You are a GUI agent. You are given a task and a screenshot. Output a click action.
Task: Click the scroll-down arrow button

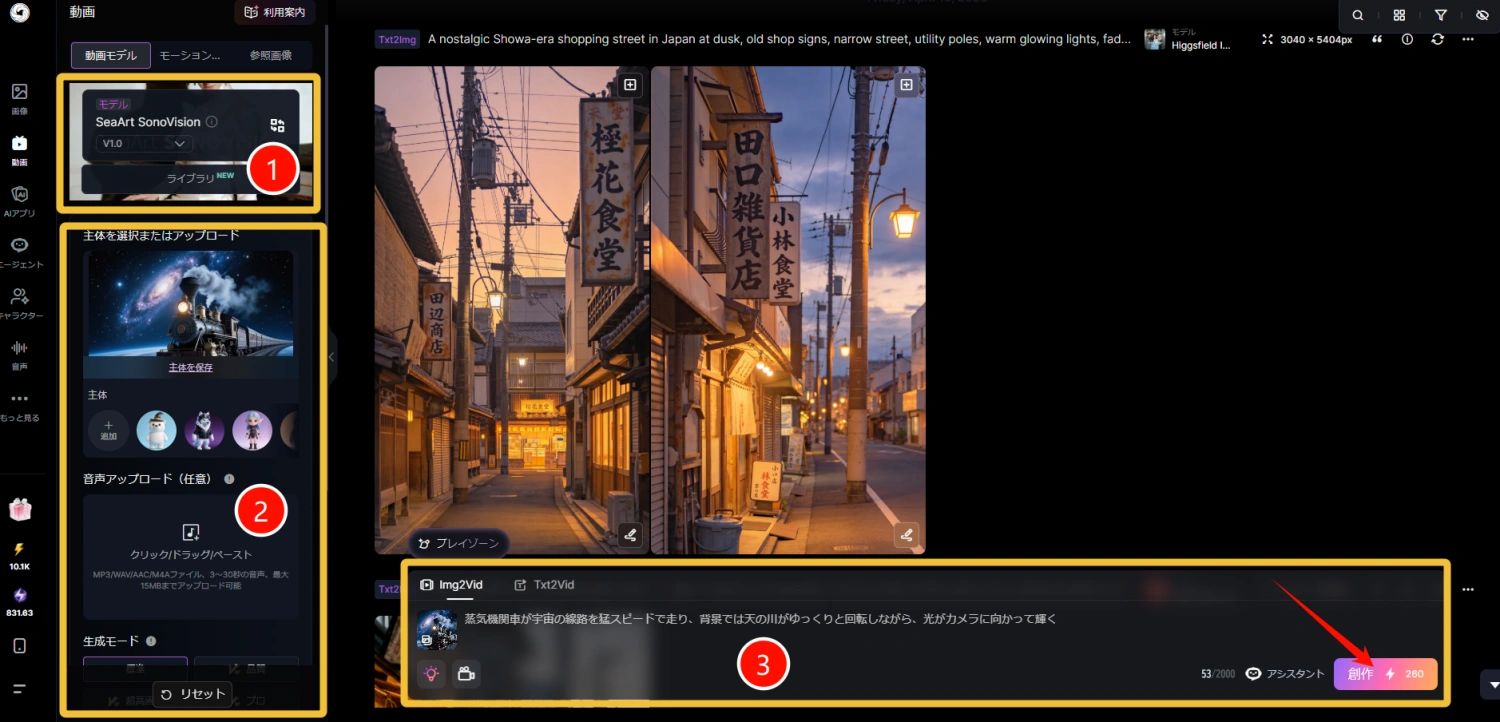[1494, 685]
